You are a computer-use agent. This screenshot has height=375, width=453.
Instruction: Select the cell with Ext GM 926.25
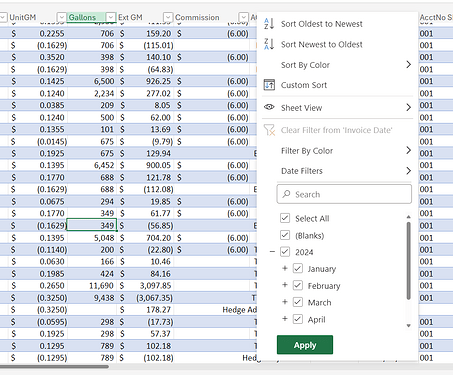145,81
